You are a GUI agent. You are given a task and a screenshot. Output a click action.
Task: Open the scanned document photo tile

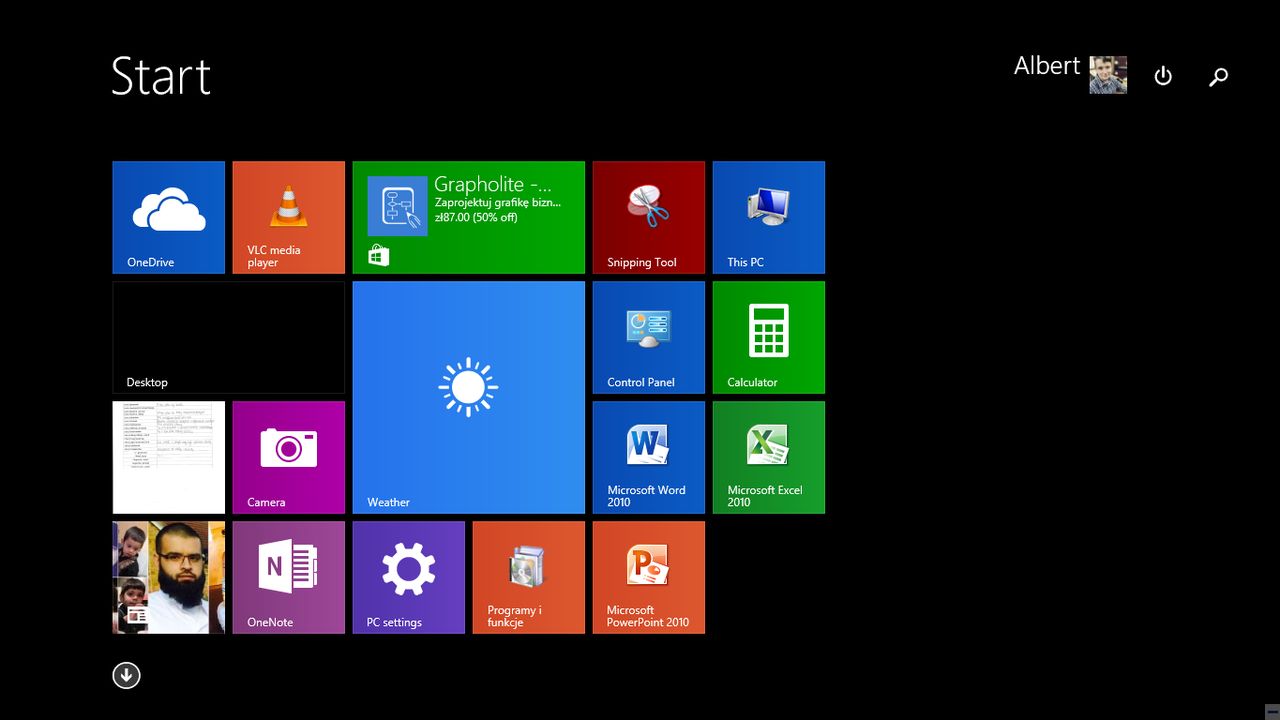(x=169, y=457)
